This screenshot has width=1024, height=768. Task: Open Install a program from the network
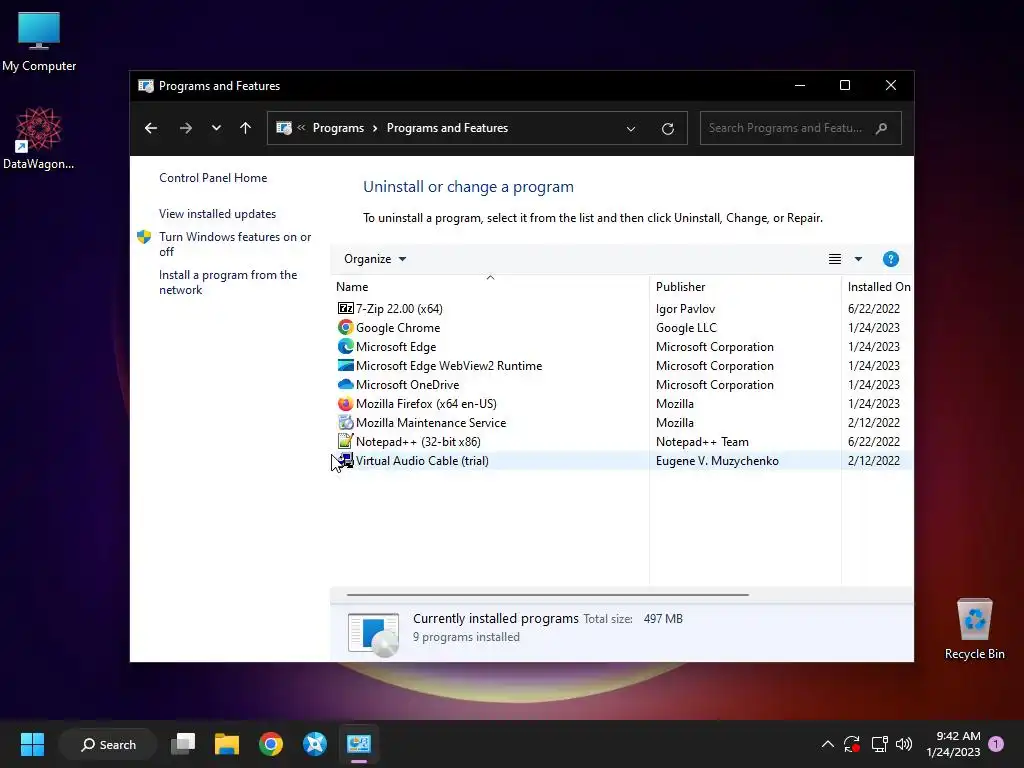tap(228, 282)
